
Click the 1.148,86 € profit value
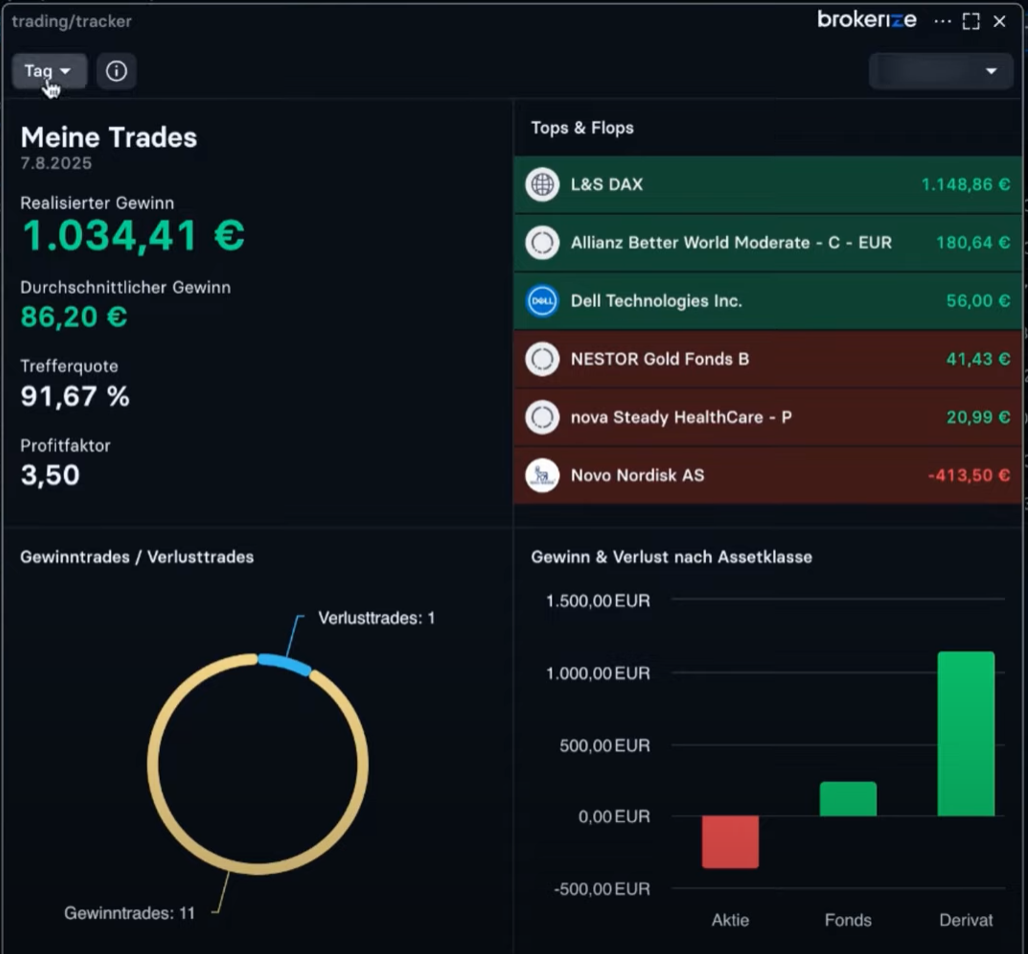[x=966, y=184]
